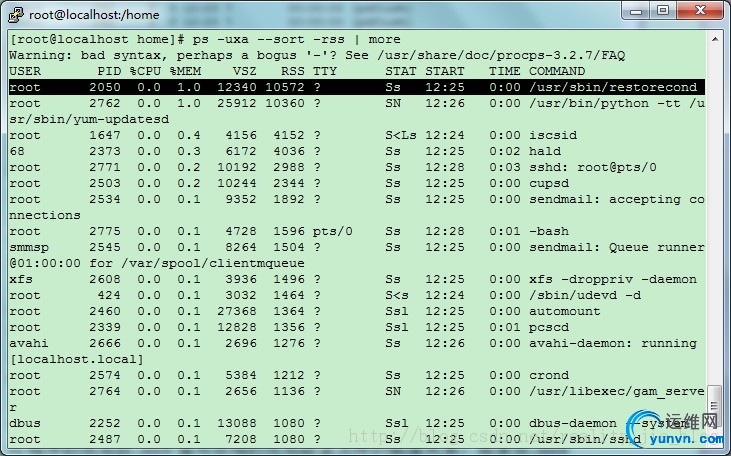Click the ps -uxa --sort command line
Viewport: 731px width, 456px height.
coord(205,40)
